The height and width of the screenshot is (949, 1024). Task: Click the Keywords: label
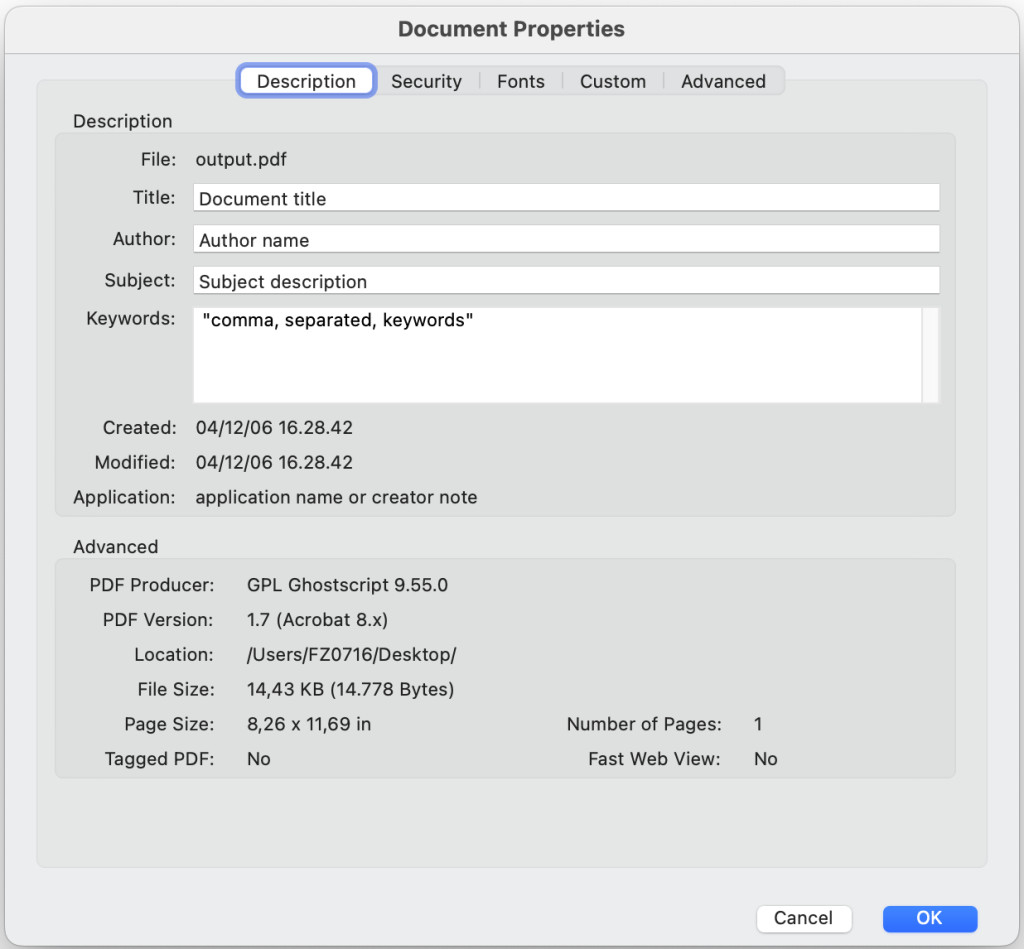tap(131, 319)
